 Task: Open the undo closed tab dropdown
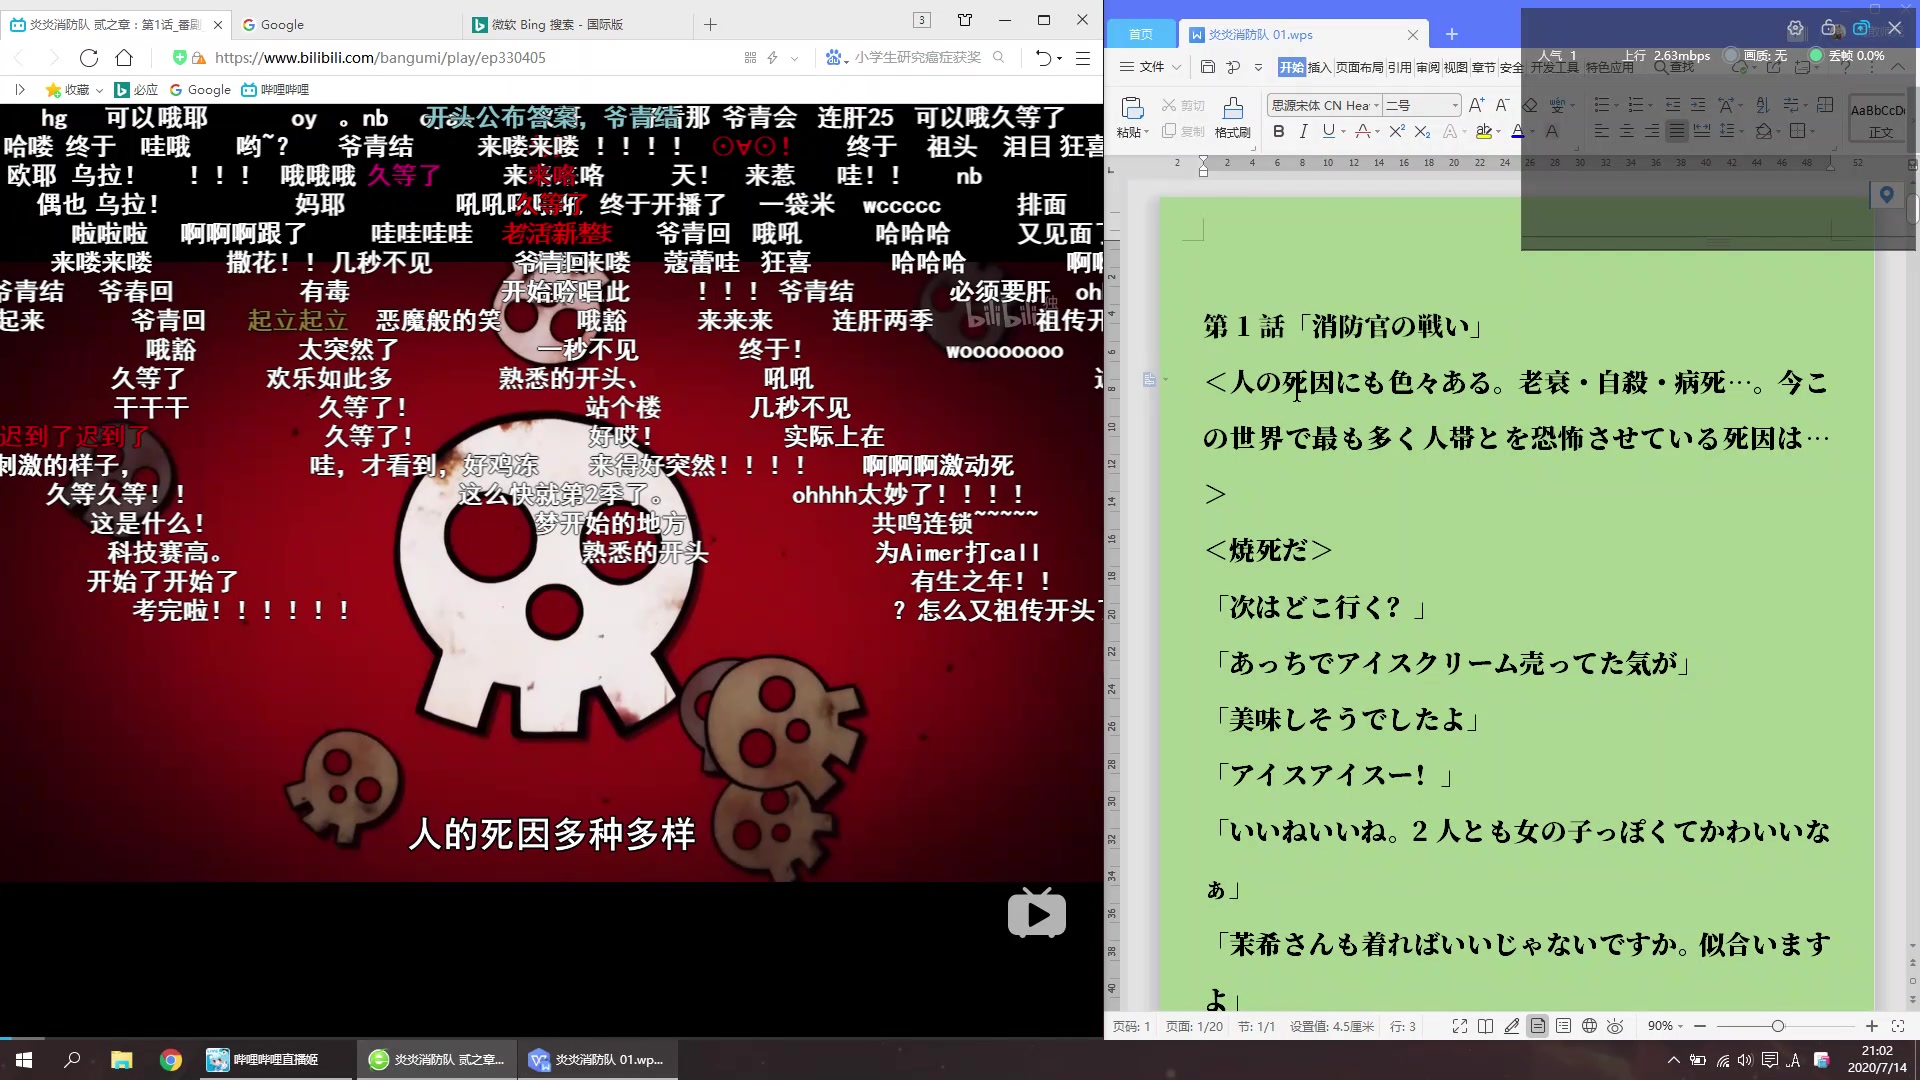coord(1060,58)
